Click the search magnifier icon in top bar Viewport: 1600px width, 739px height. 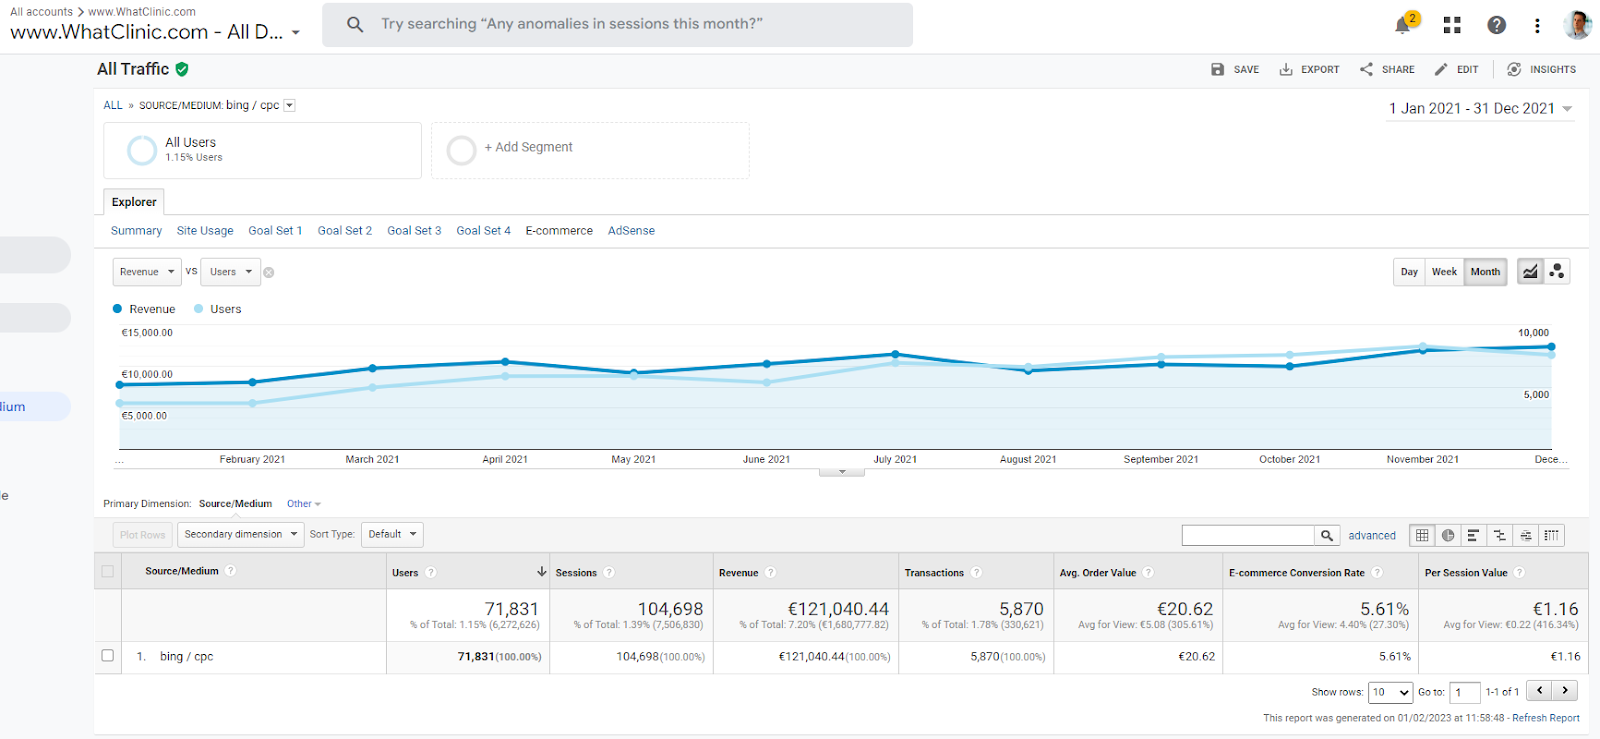coord(355,24)
